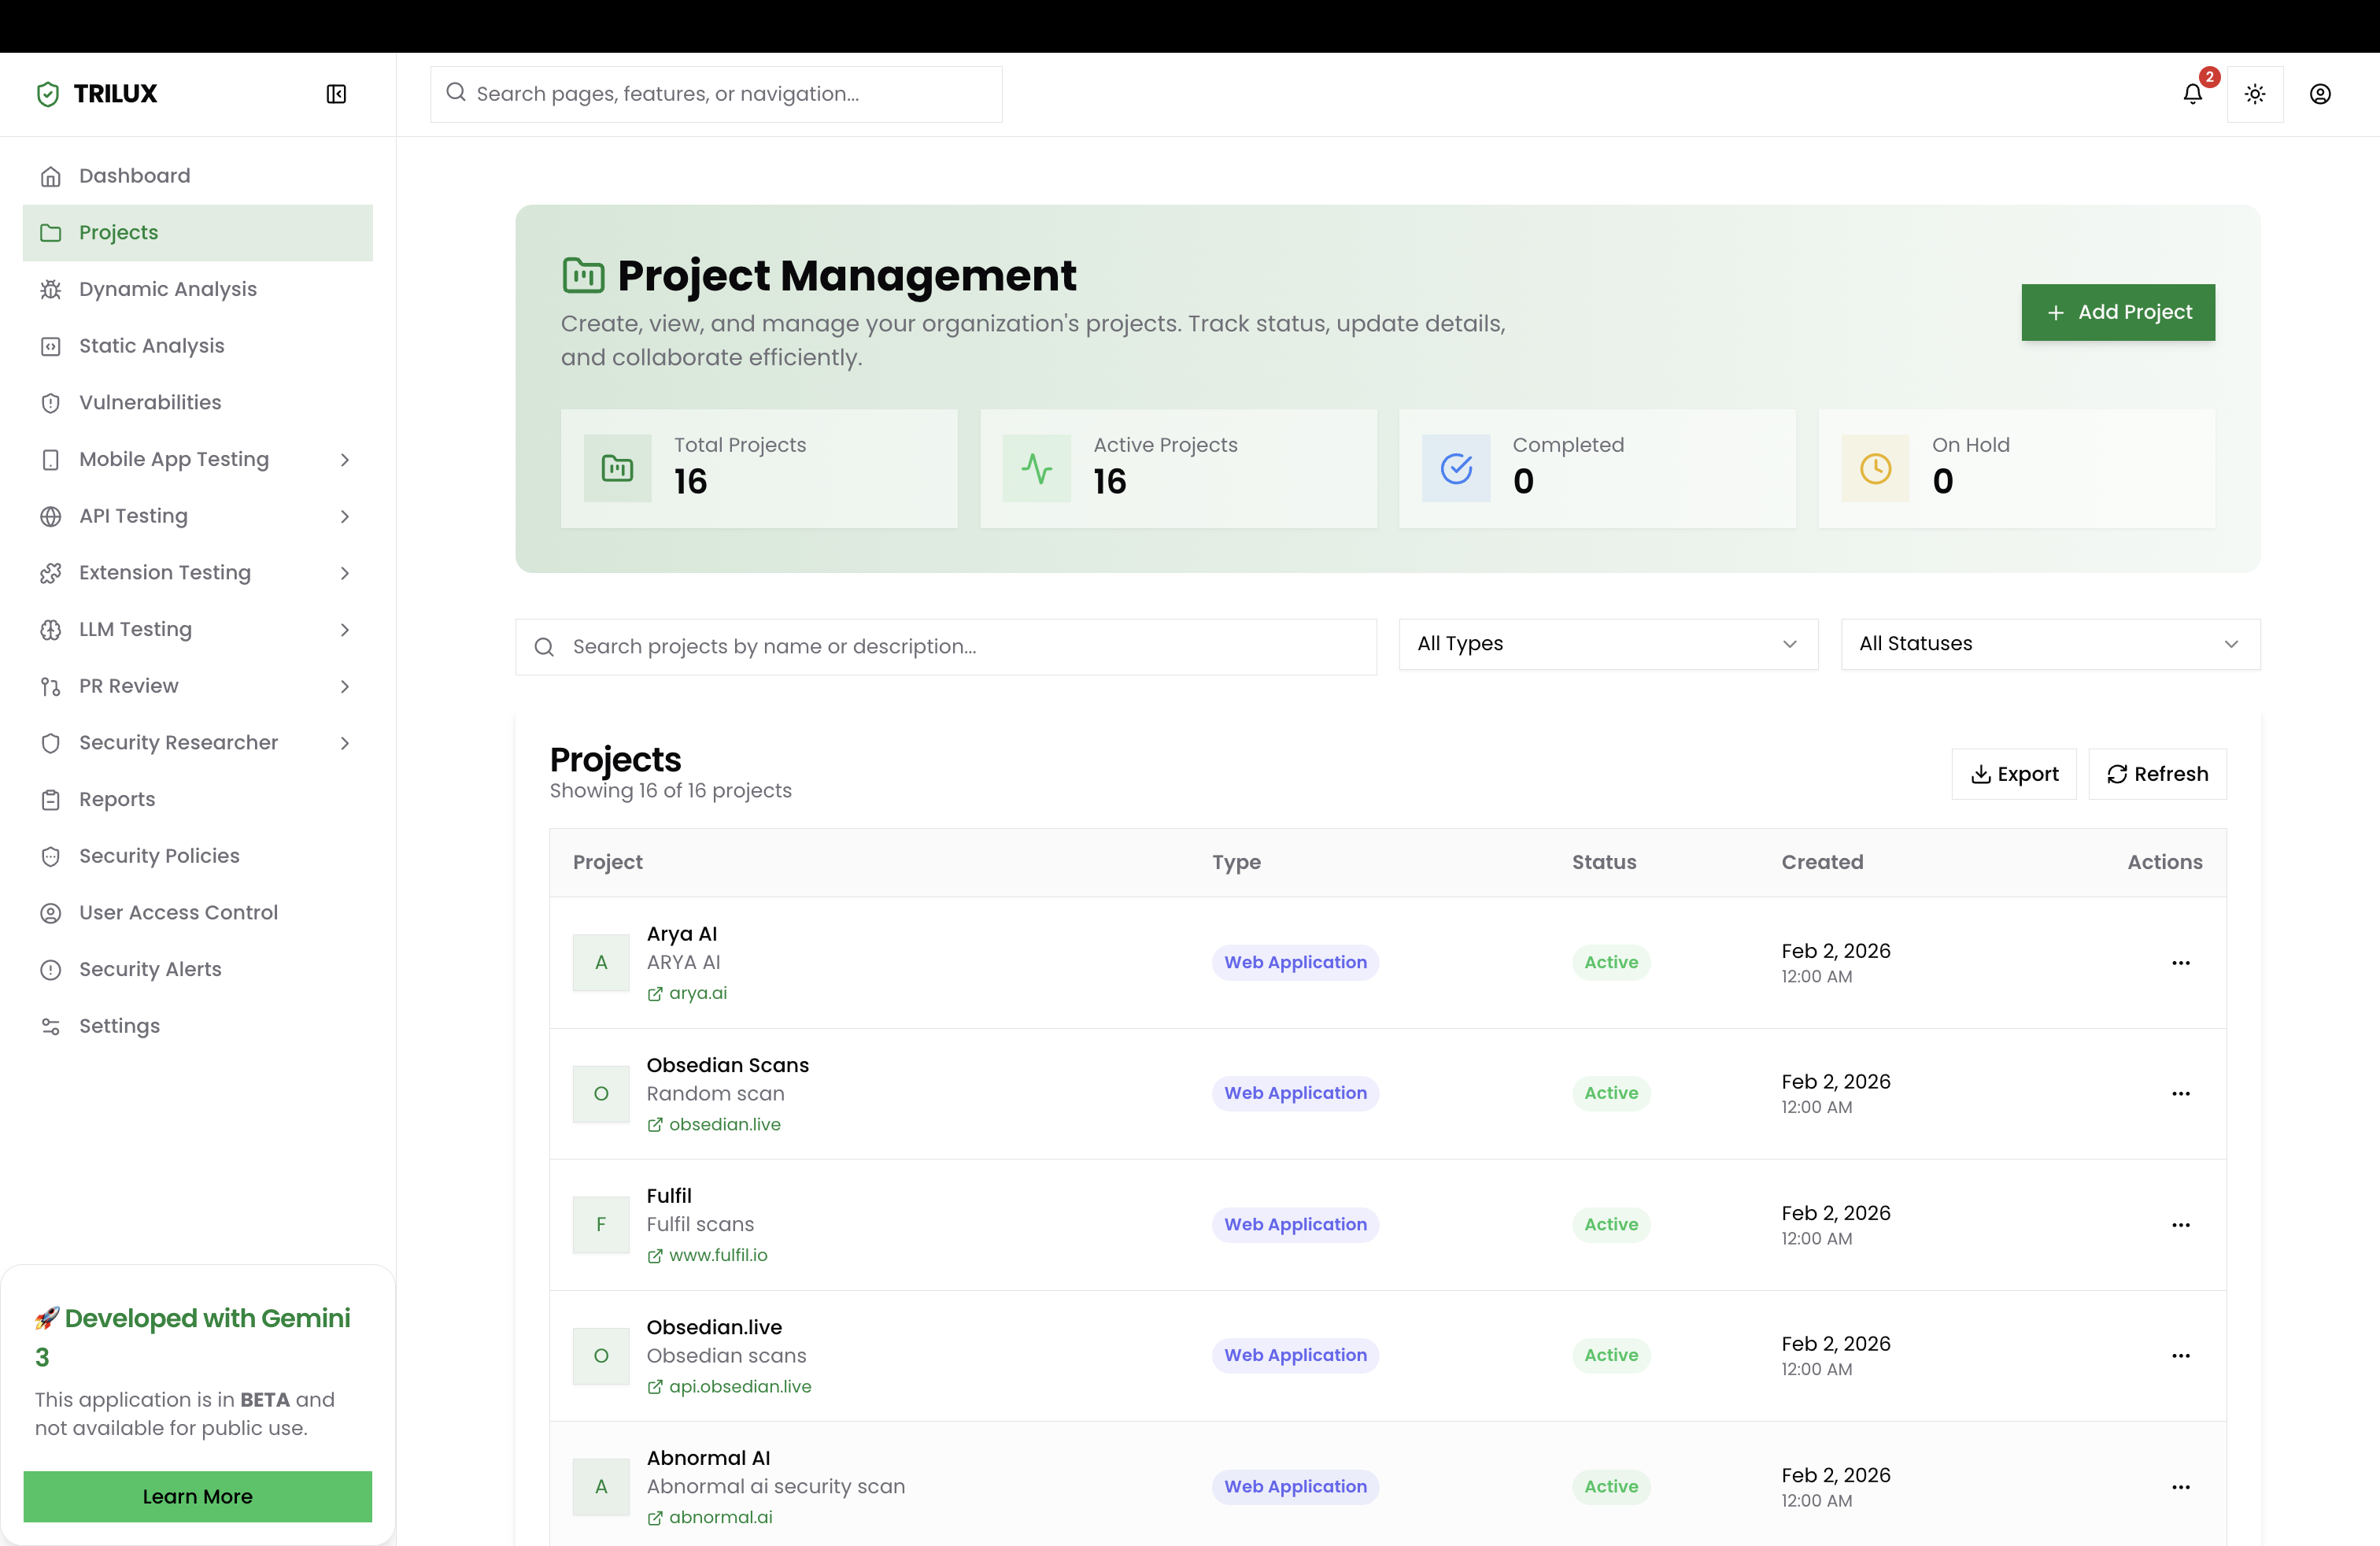
Task: Open the obsedian.live project link
Action: coord(724,1124)
